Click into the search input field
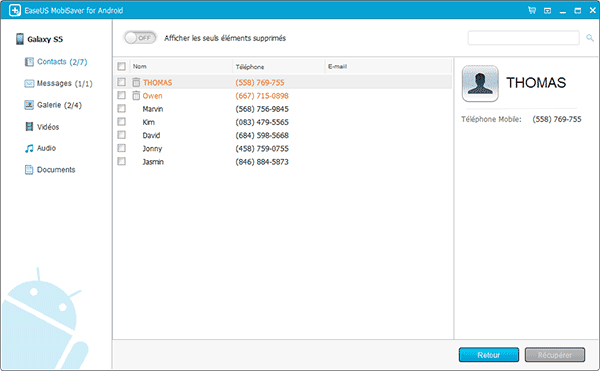 [x=523, y=38]
